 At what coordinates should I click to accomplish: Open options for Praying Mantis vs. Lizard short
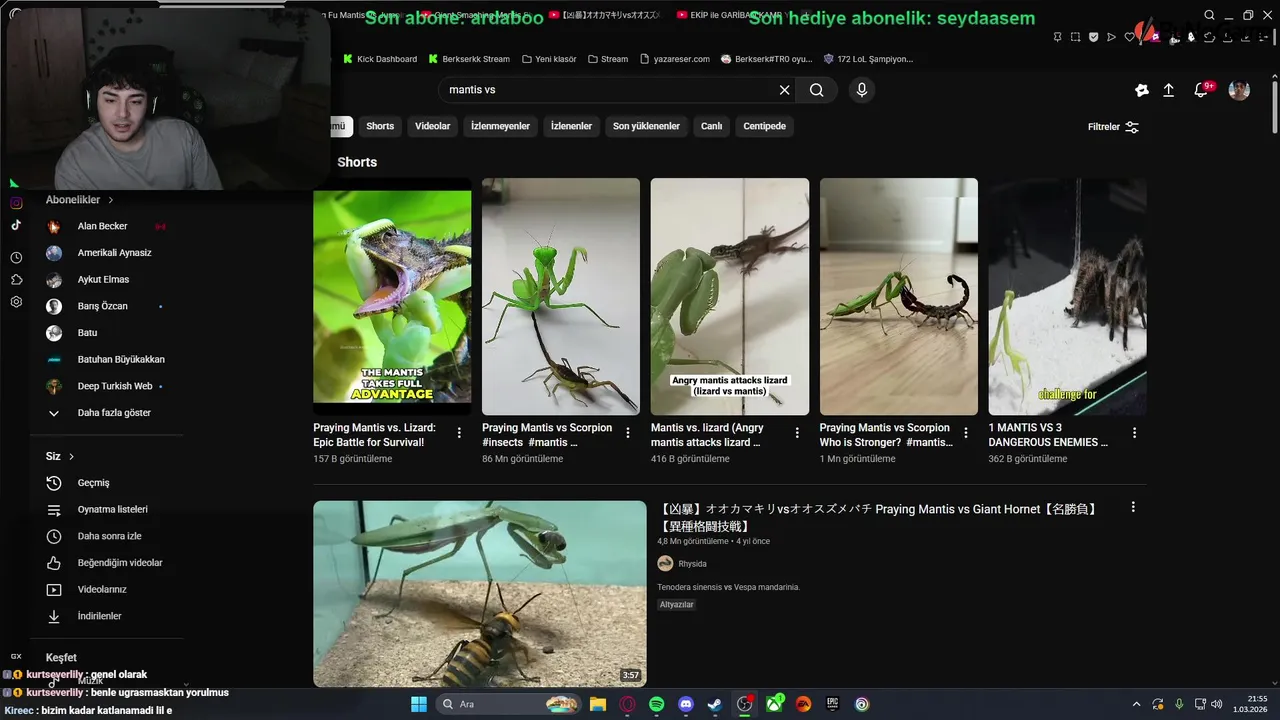coord(459,433)
